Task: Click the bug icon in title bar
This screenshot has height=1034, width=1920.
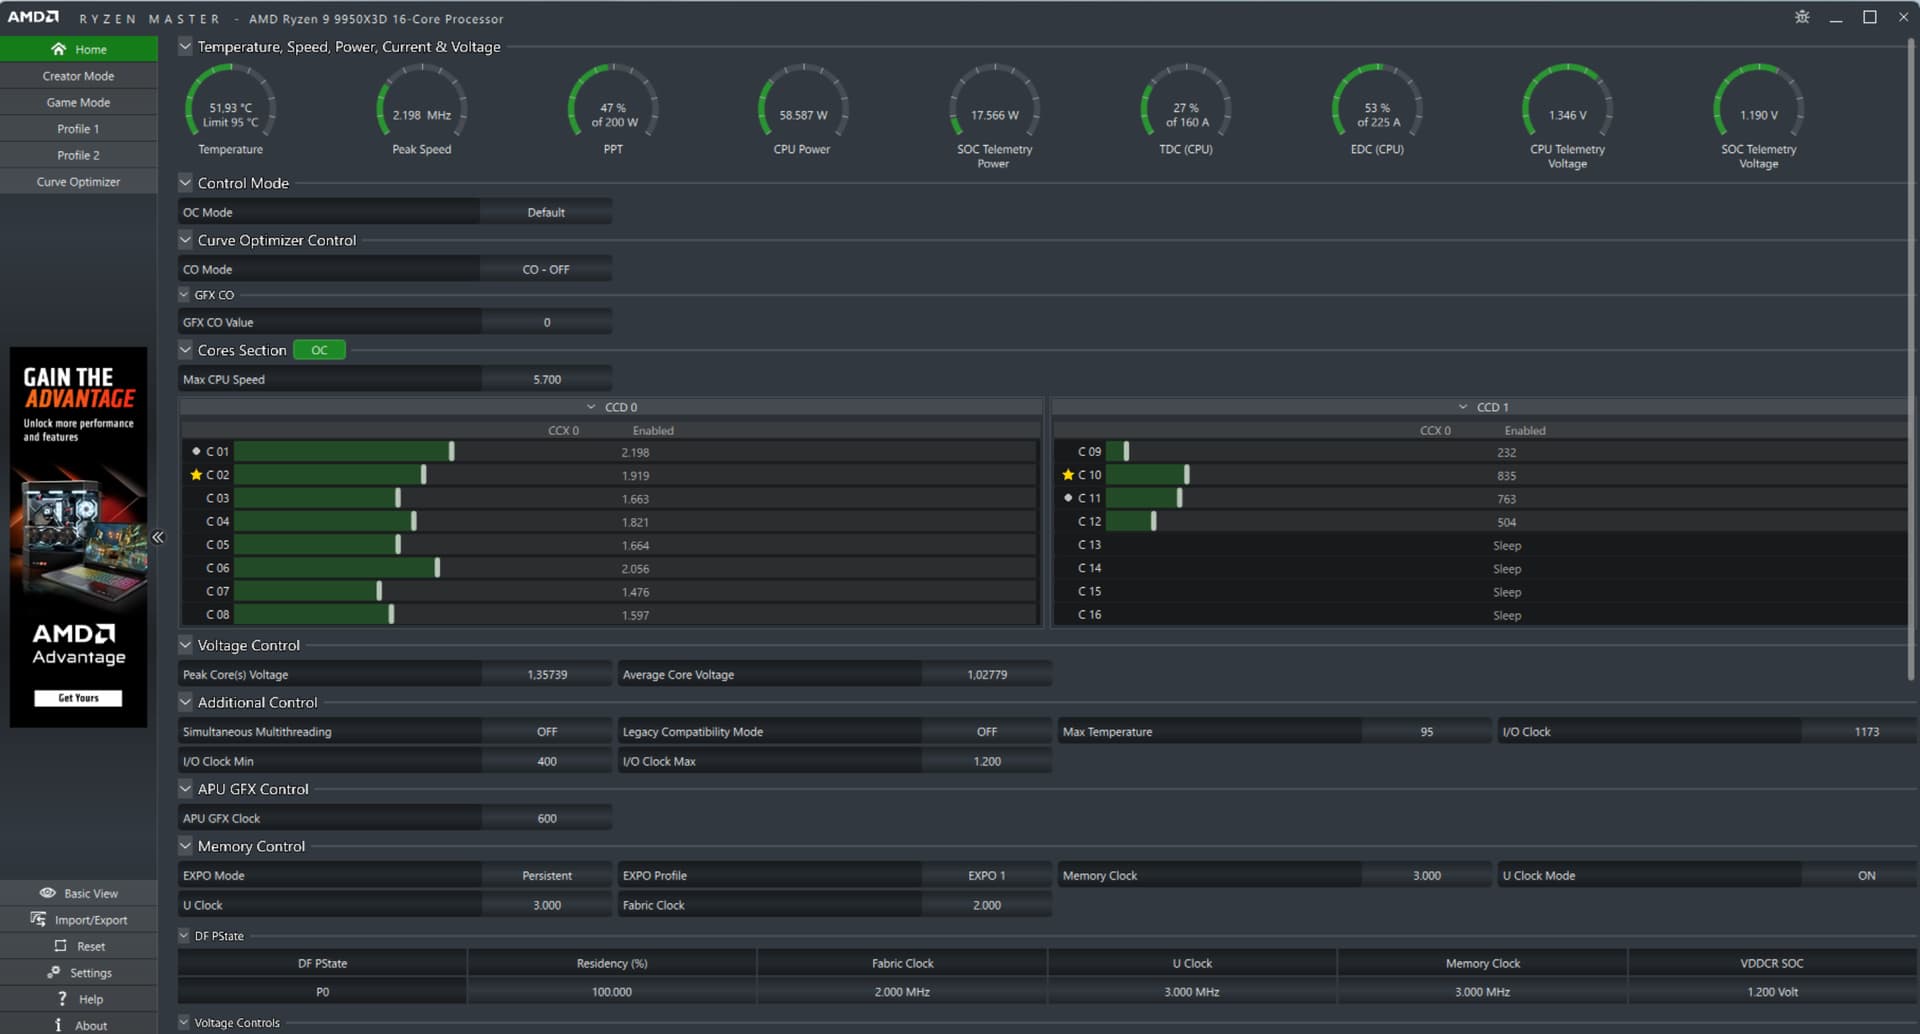Action: pyautogui.click(x=1801, y=17)
